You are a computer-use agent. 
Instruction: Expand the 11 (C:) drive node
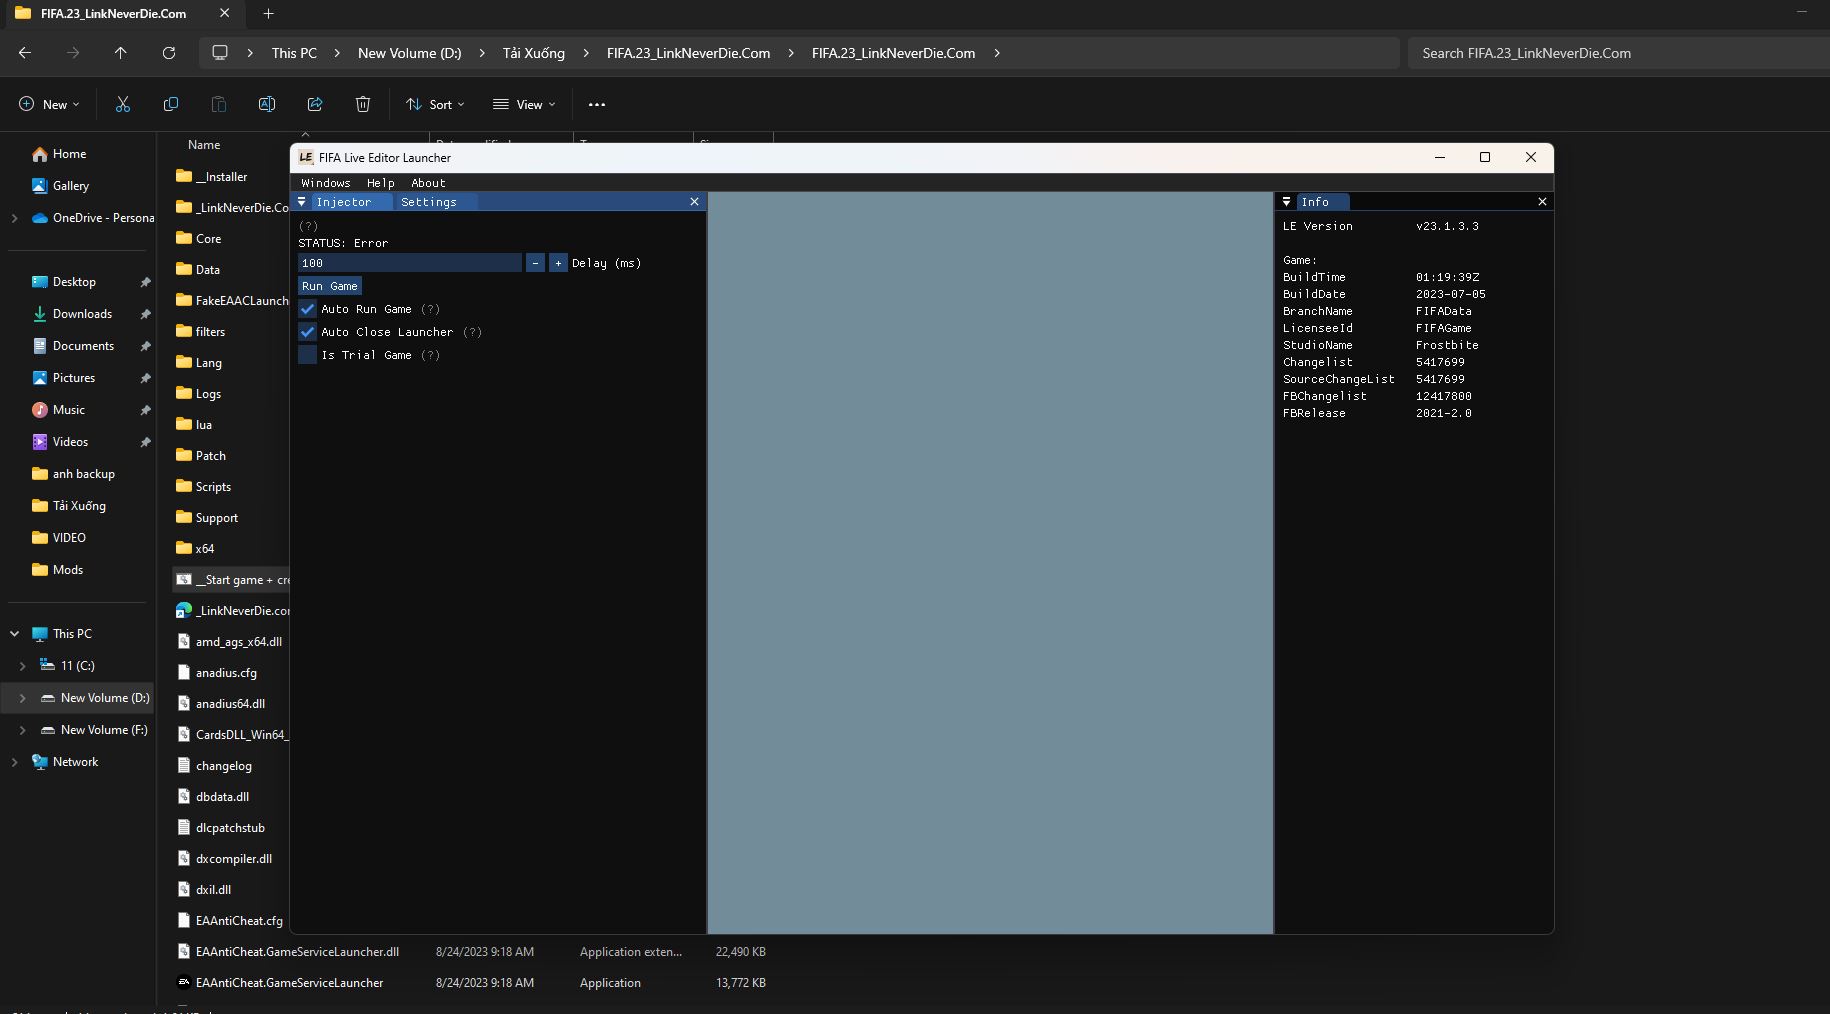coord(22,666)
